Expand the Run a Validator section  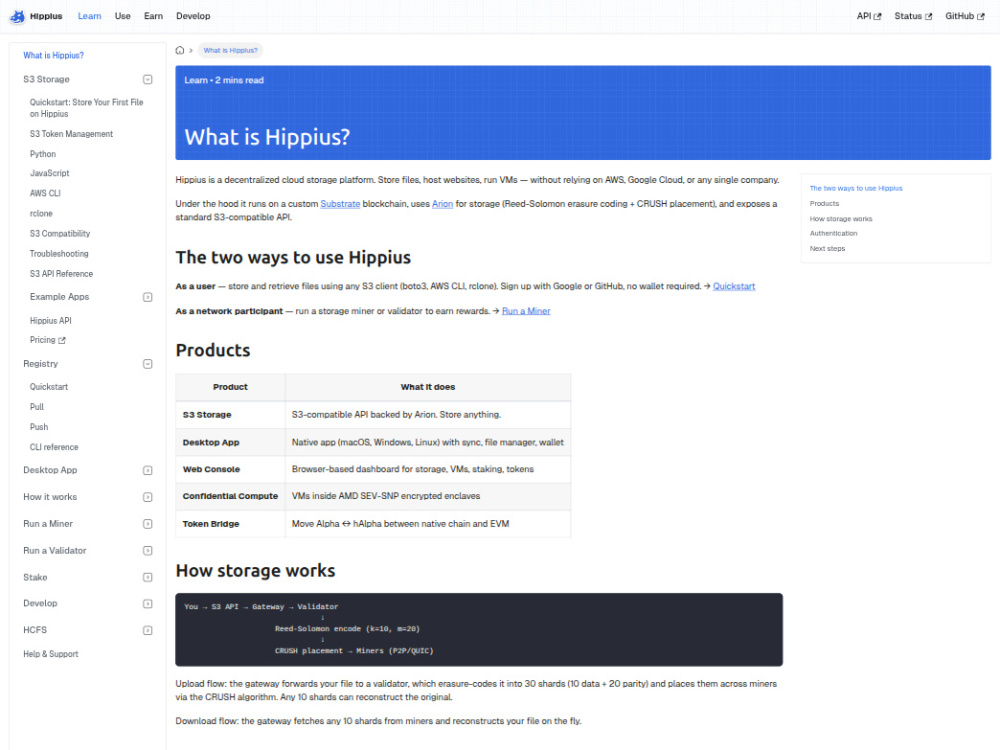click(x=147, y=551)
